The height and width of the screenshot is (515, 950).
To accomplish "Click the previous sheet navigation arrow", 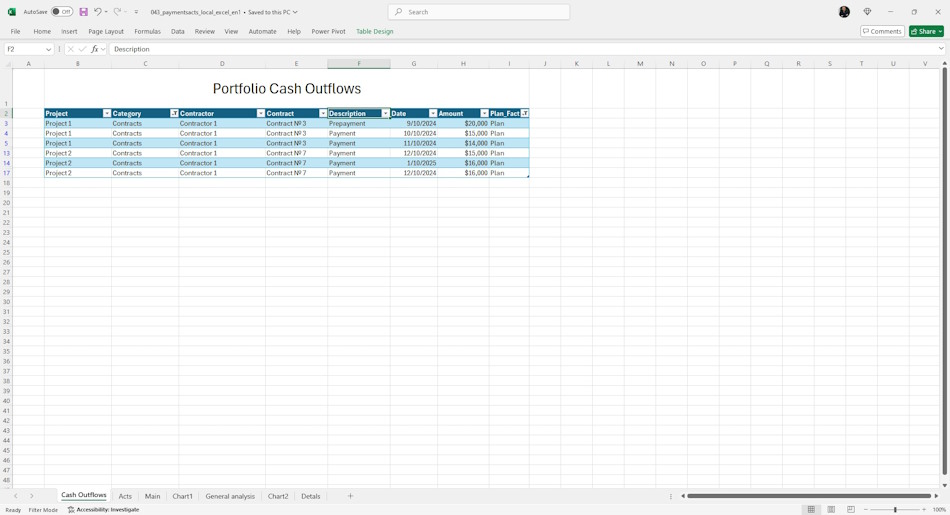I will (x=16, y=496).
